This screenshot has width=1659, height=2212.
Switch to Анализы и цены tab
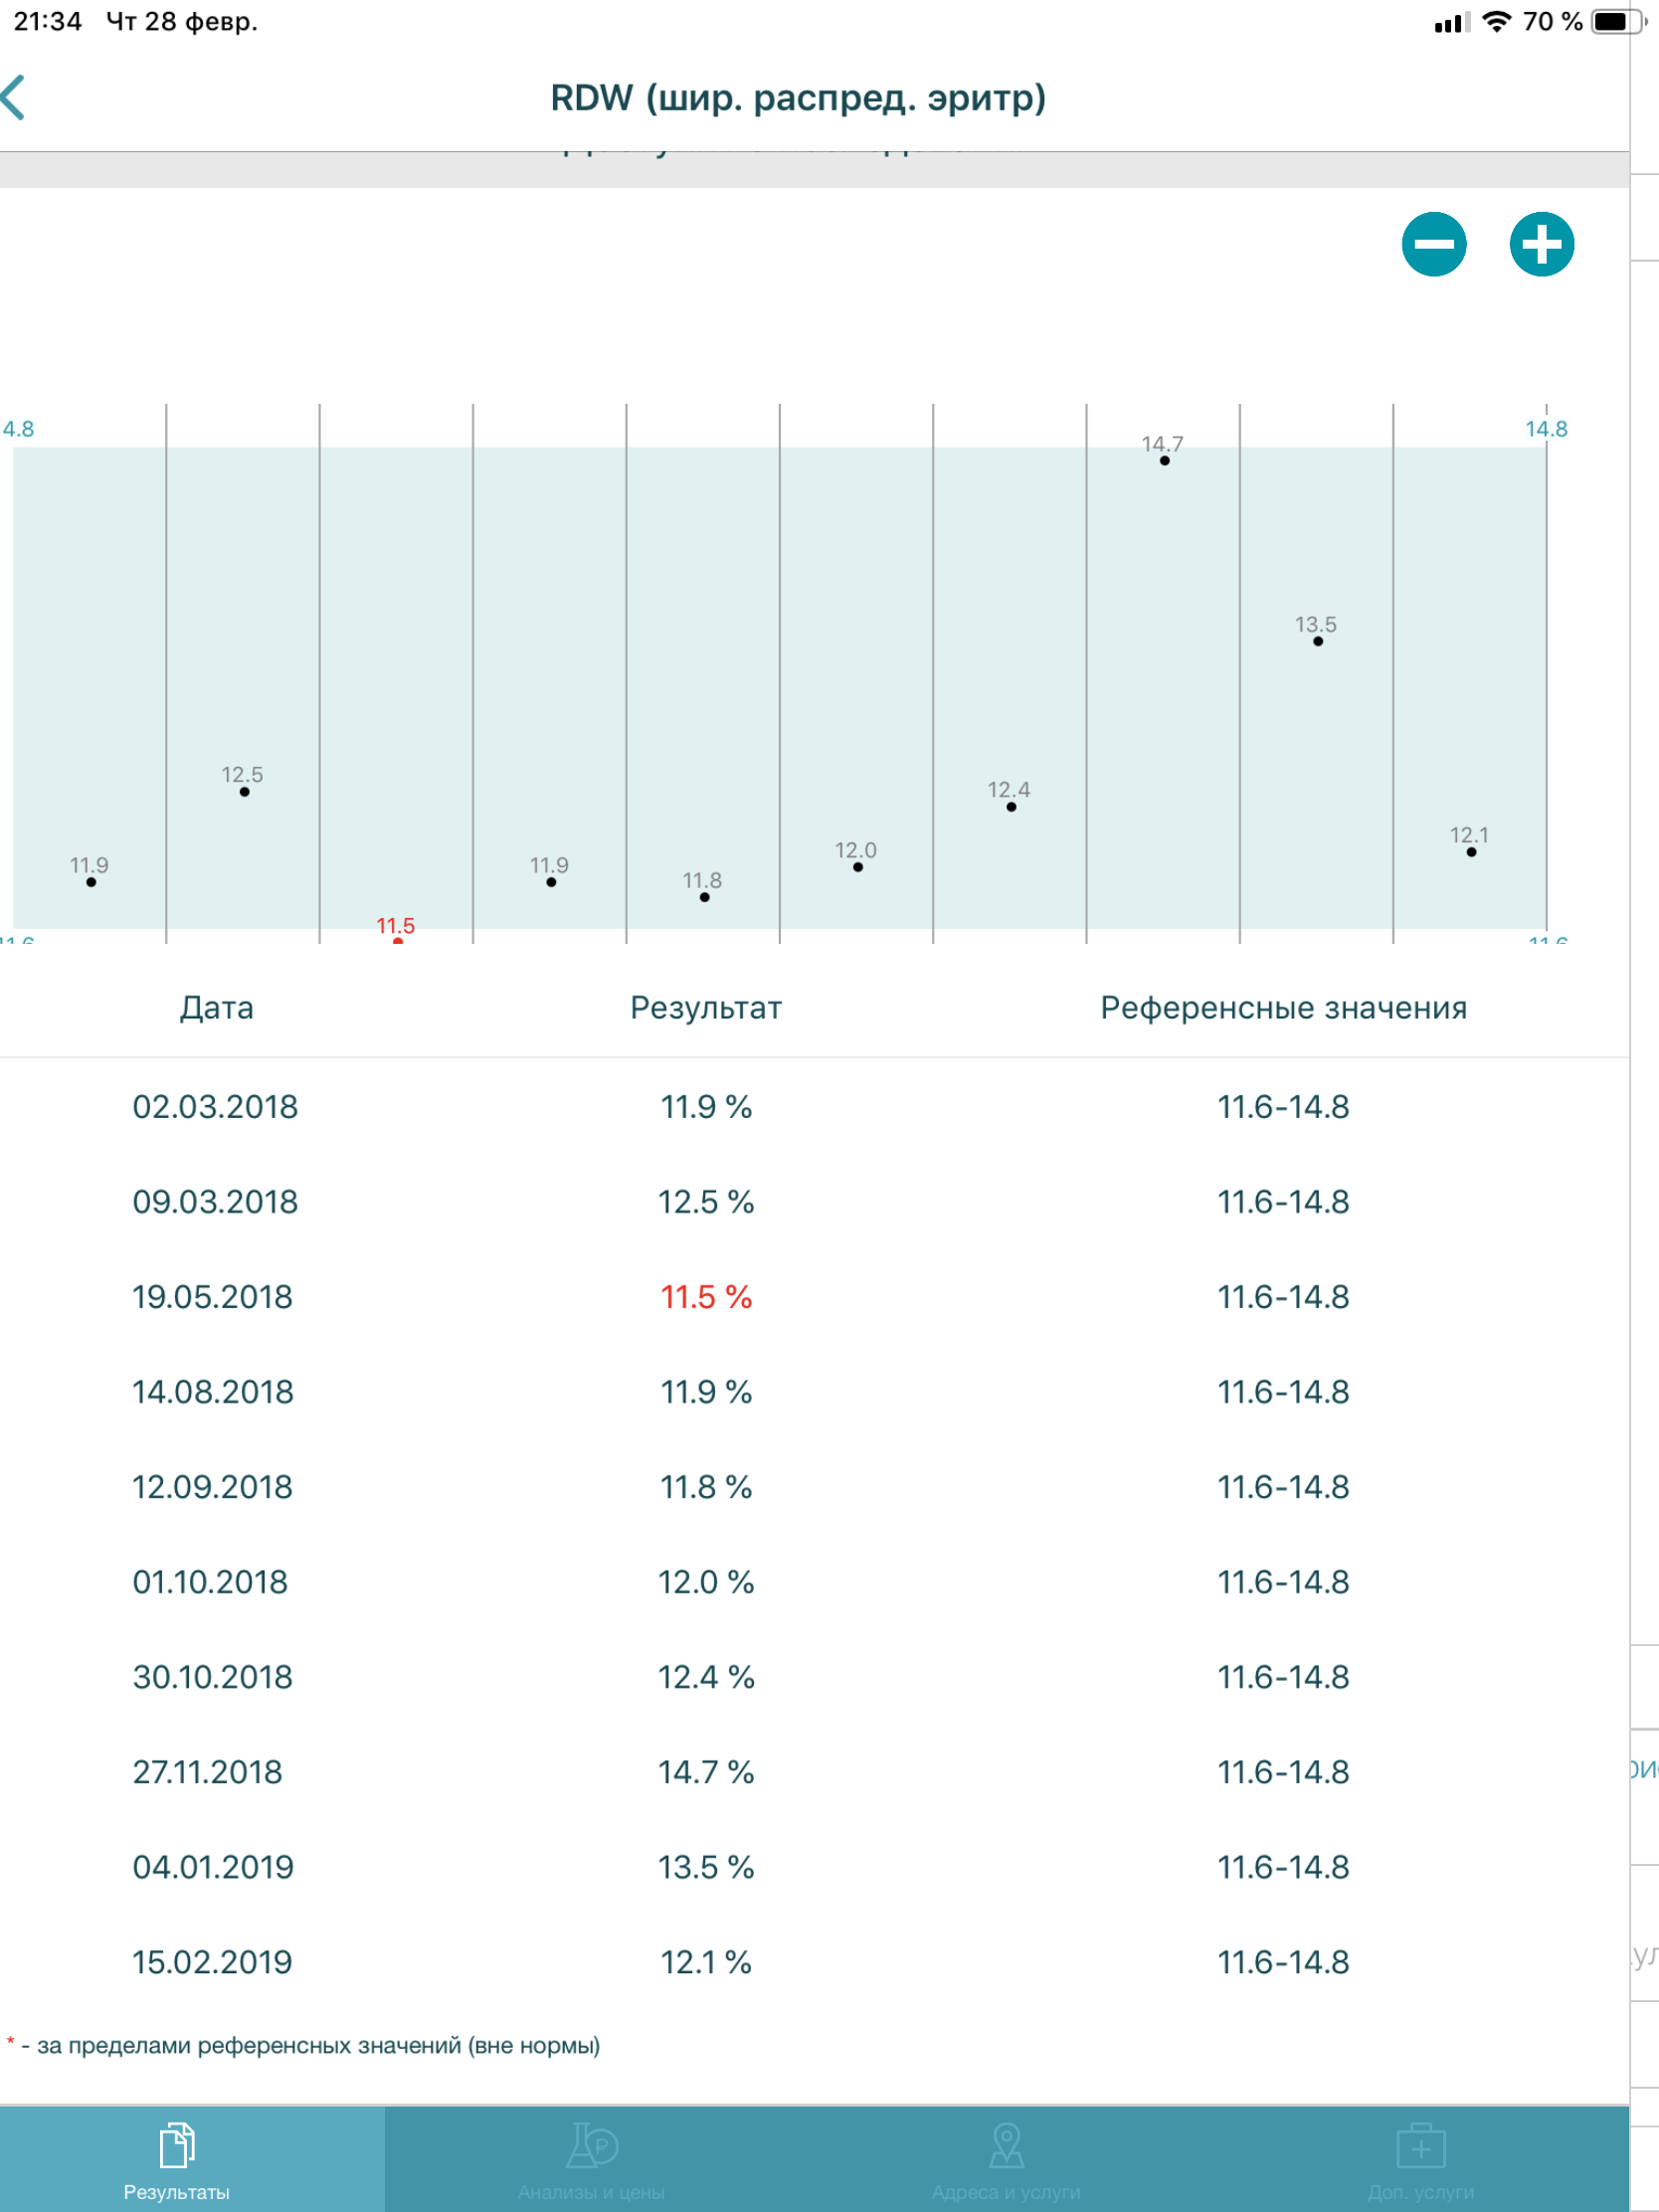tap(591, 2160)
